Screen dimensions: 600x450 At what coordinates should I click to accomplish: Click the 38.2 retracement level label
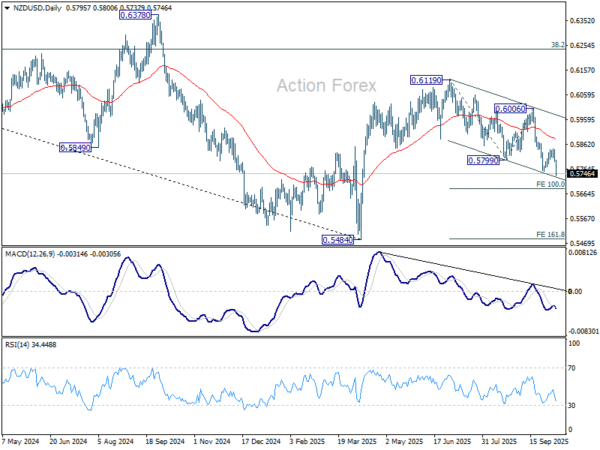click(x=558, y=45)
